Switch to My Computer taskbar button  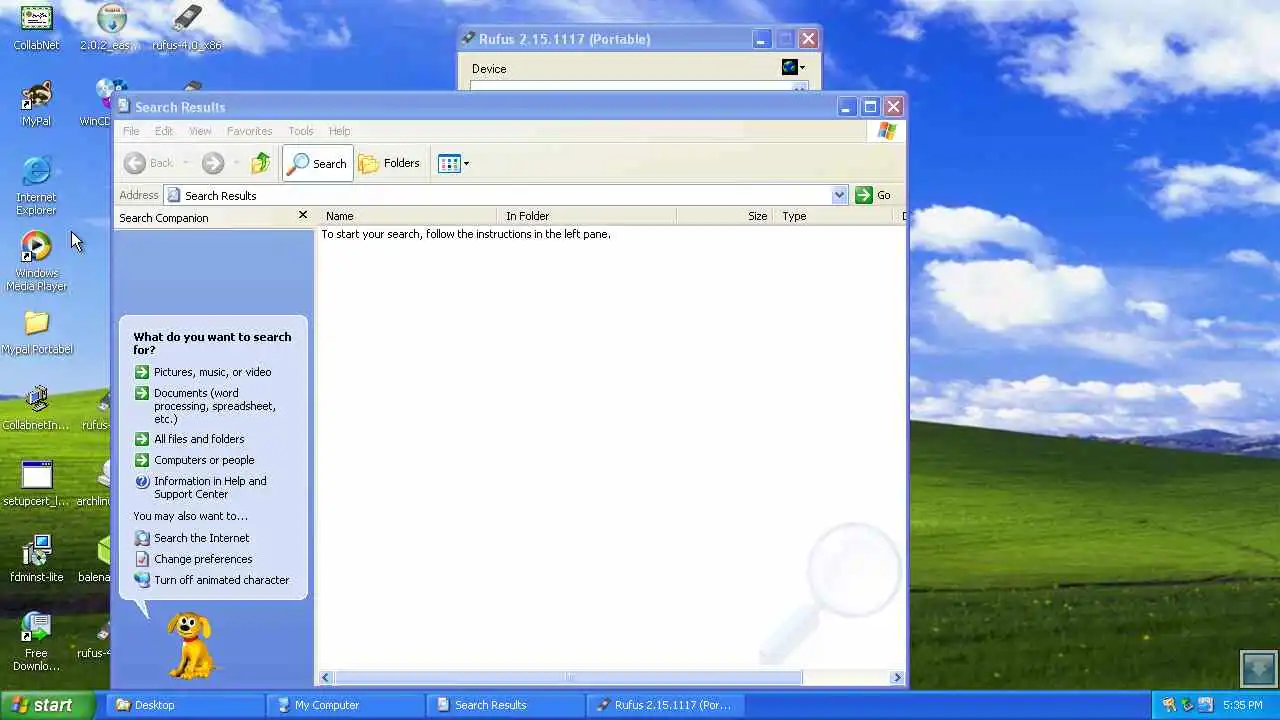pyautogui.click(x=346, y=705)
